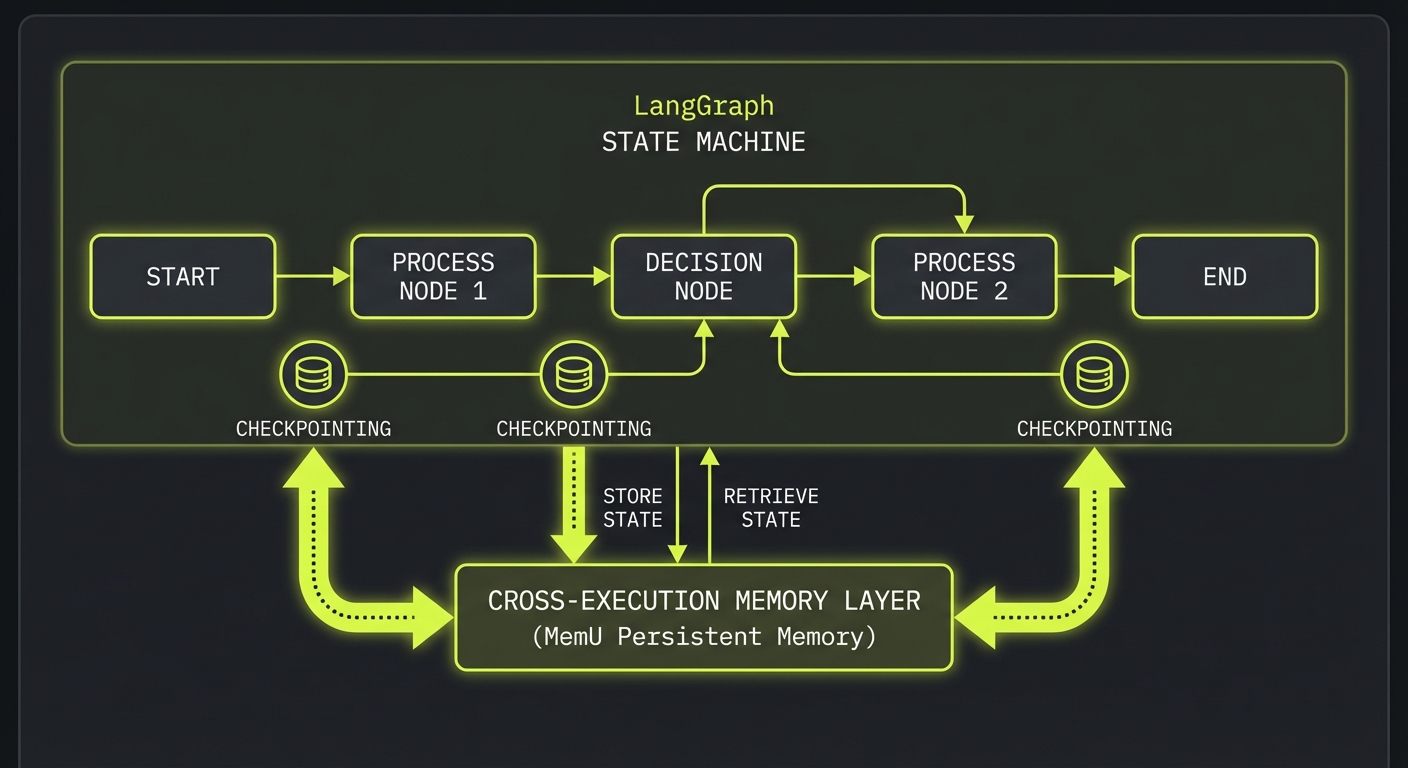Click the END node box
The width and height of the screenshot is (1408, 768).
coord(1225,277)
